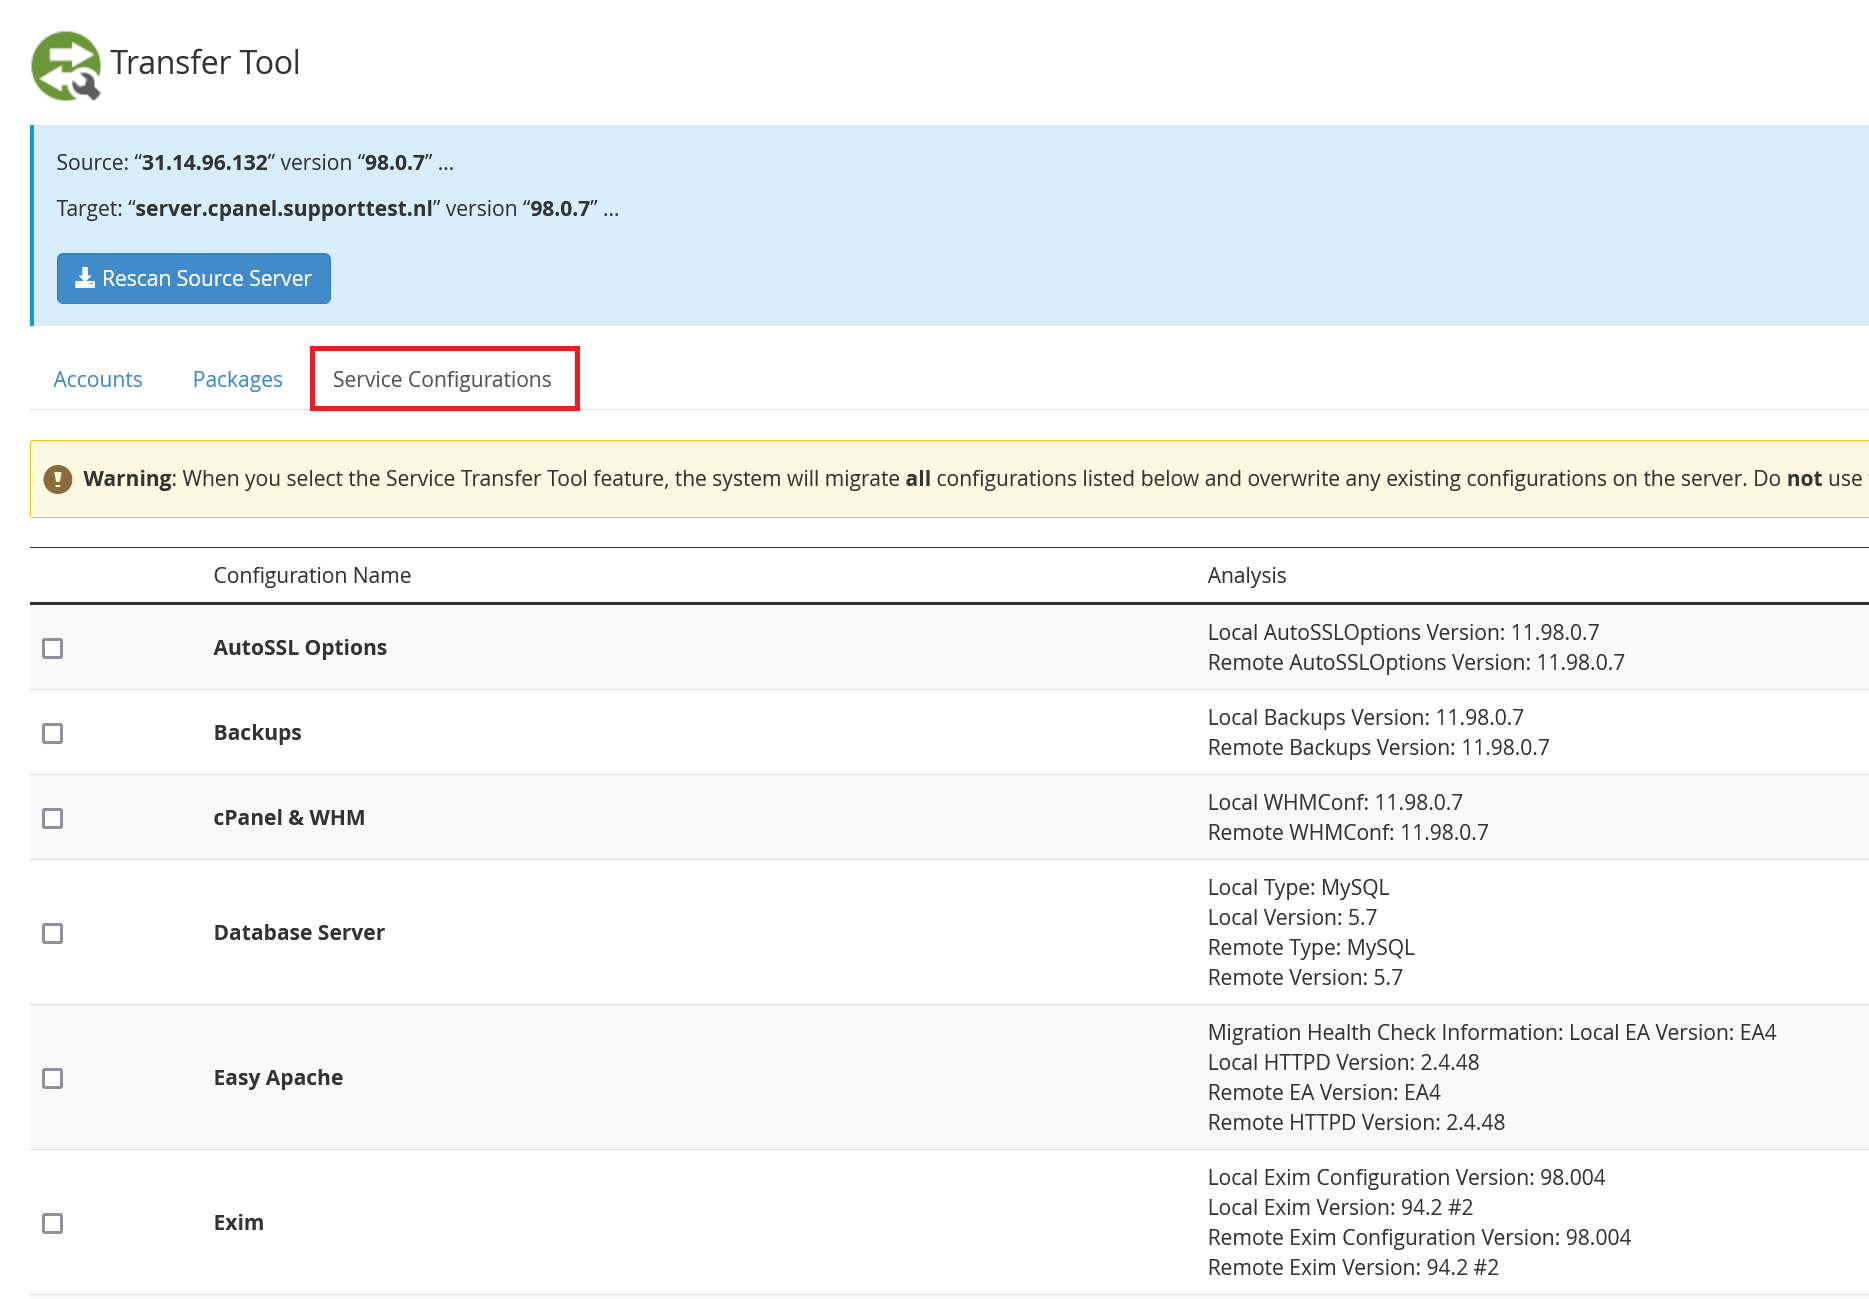This screenshot has height=1299, width=1869.
Task: Click Local Backups Version text
Action: 1366,718
